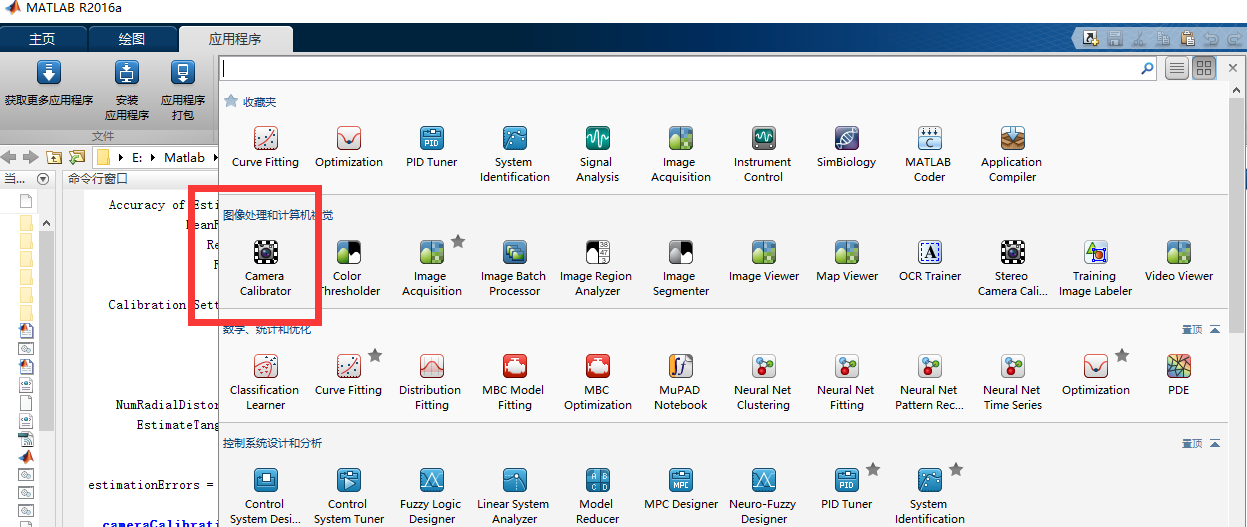Launch the SimBiology app
This screenshot has height=527, width=1247.
(x=846, y=147)
